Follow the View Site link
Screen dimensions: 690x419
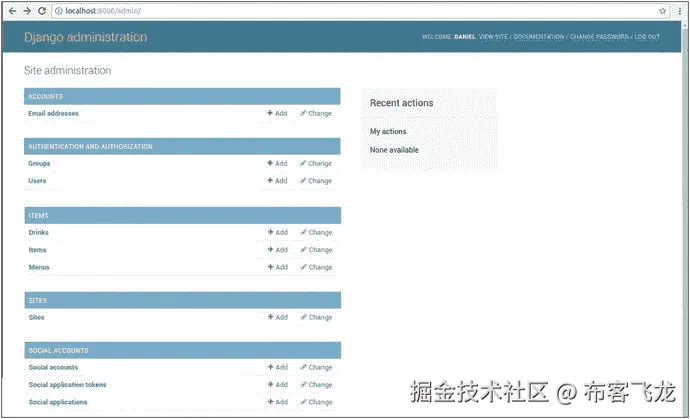tap(493, 37)
